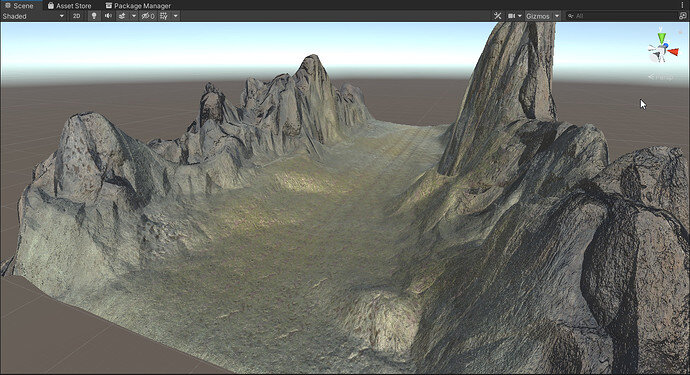Click the scene camera settings icon
The height and width of the screenshot is (375, 690).
coord(511,16)
